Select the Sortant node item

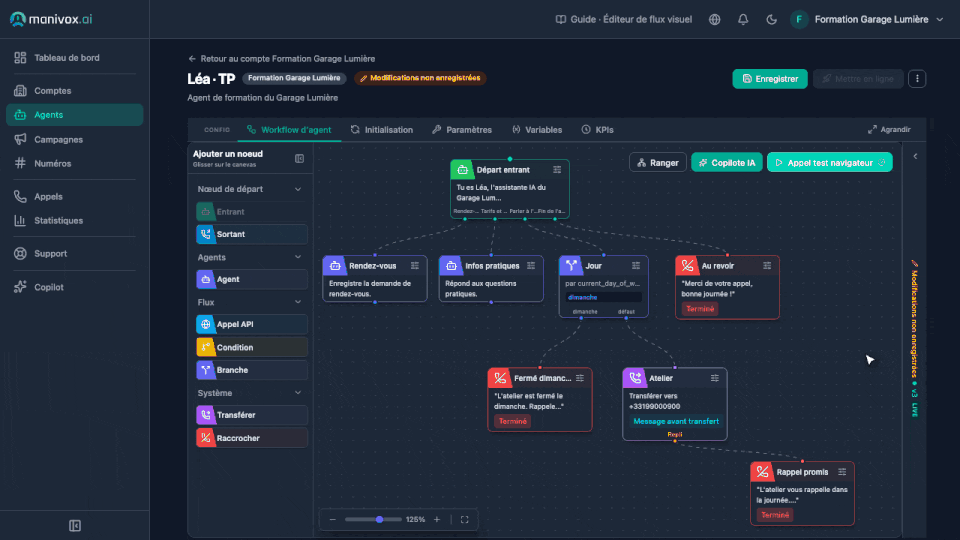(x=252, y=234)
